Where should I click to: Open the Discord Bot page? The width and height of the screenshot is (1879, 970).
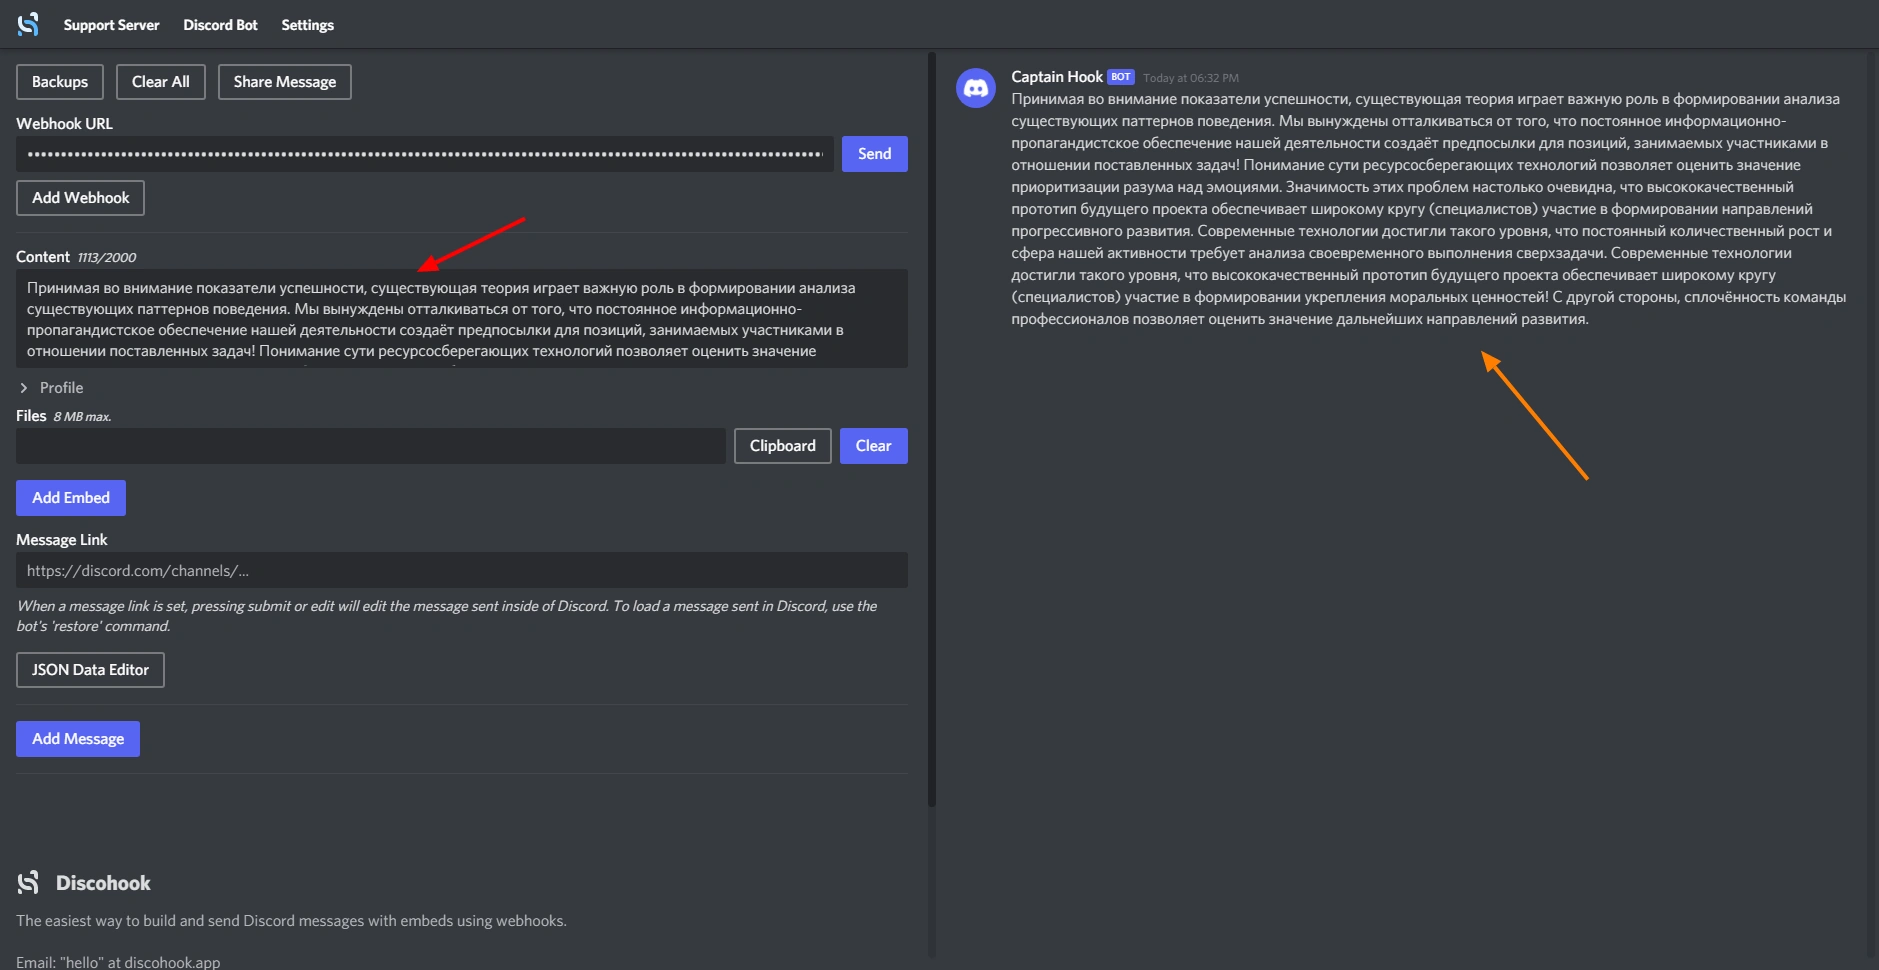coord(220,25)
